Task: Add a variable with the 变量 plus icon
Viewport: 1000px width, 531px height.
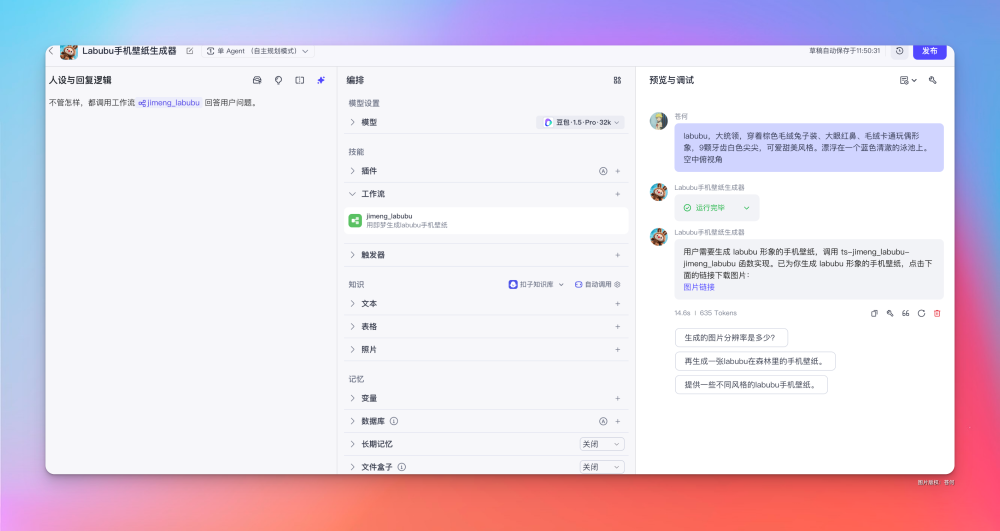Action: 617,398
